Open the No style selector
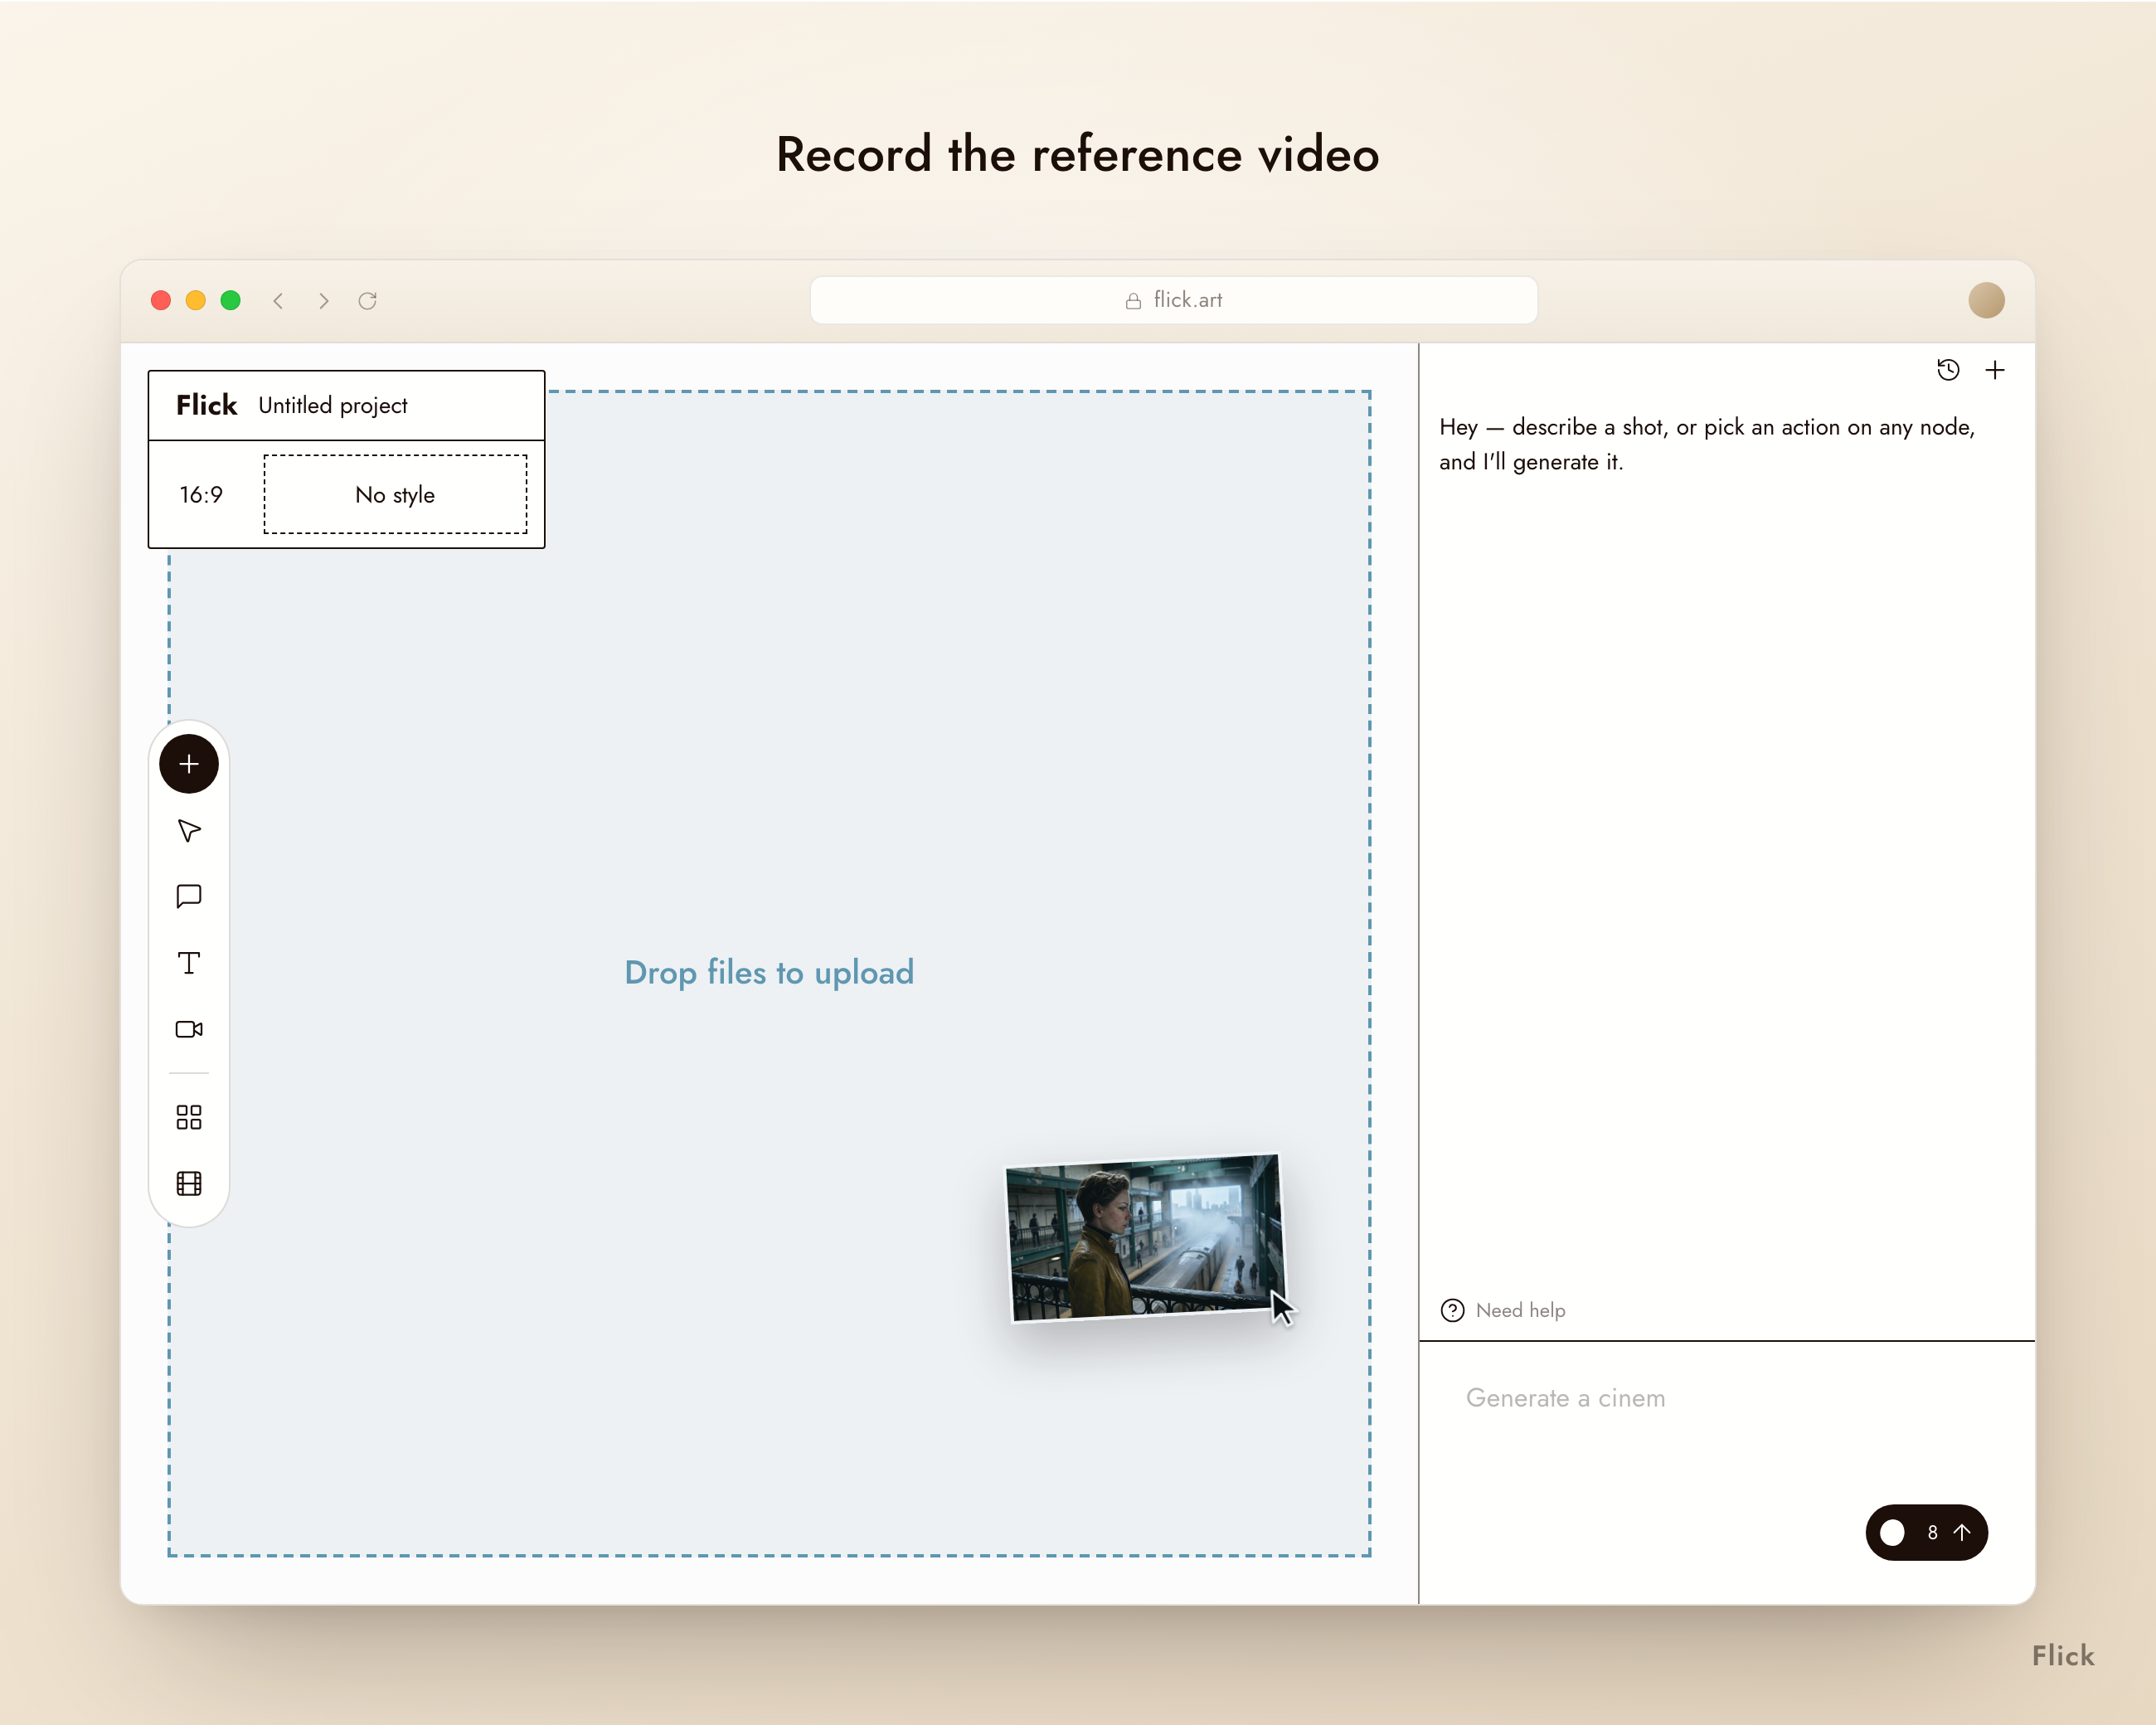This screenshot has width=2156, height=1725. (395, 494)
